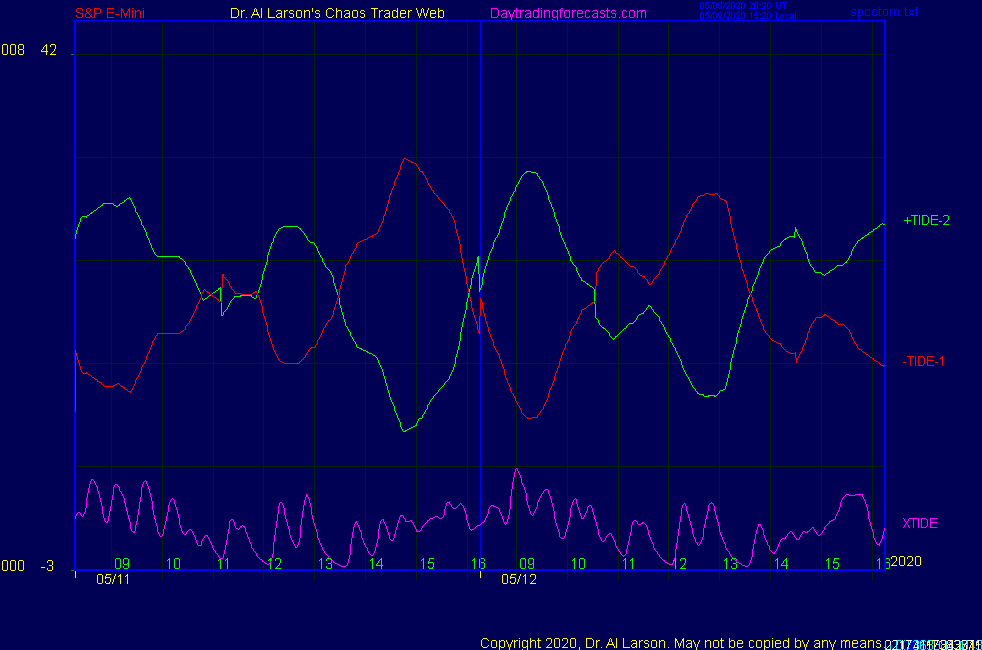Click the y-axis value 42
Screen dimensions: 982x650
point(49,51)
